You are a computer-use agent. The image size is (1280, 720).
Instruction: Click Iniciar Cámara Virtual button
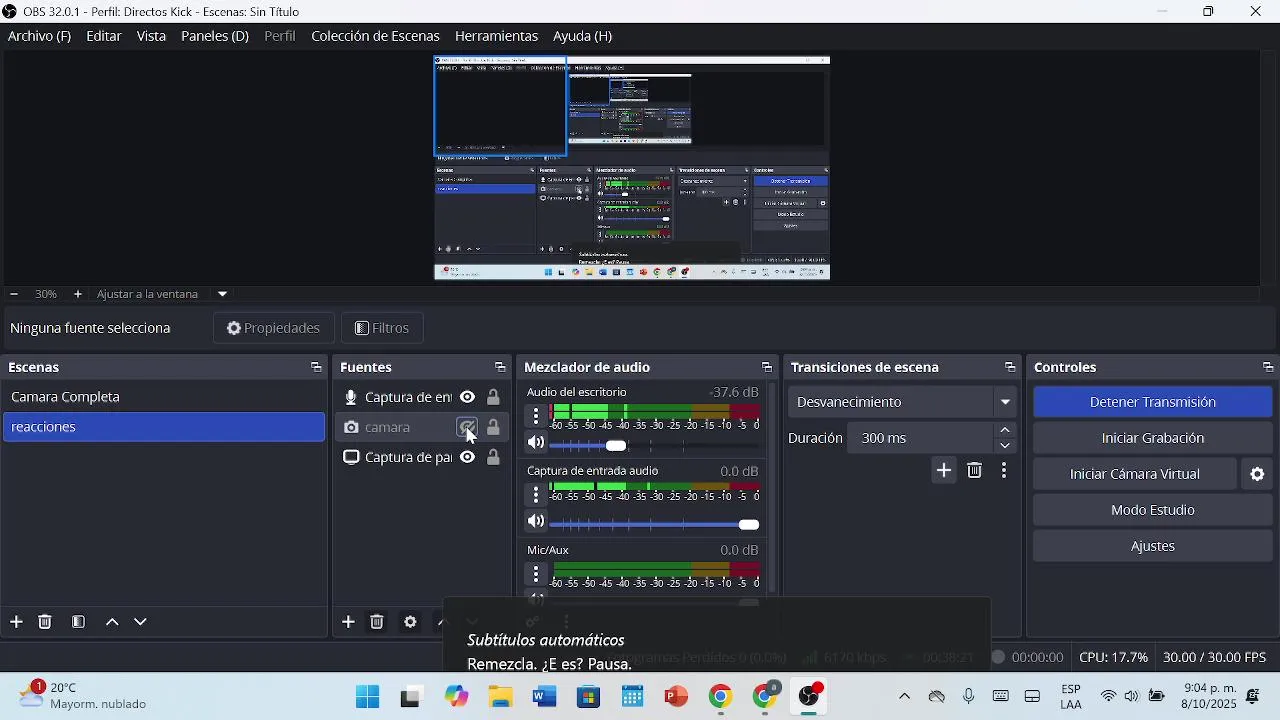[1135, 474]
